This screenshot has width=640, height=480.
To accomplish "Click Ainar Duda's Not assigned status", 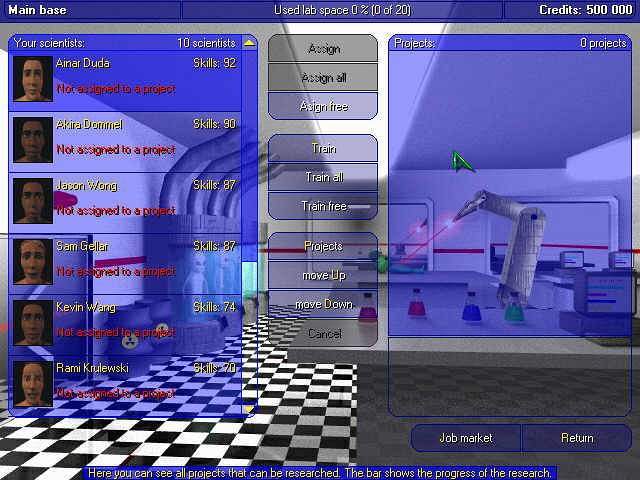I will tap(116, 89).
